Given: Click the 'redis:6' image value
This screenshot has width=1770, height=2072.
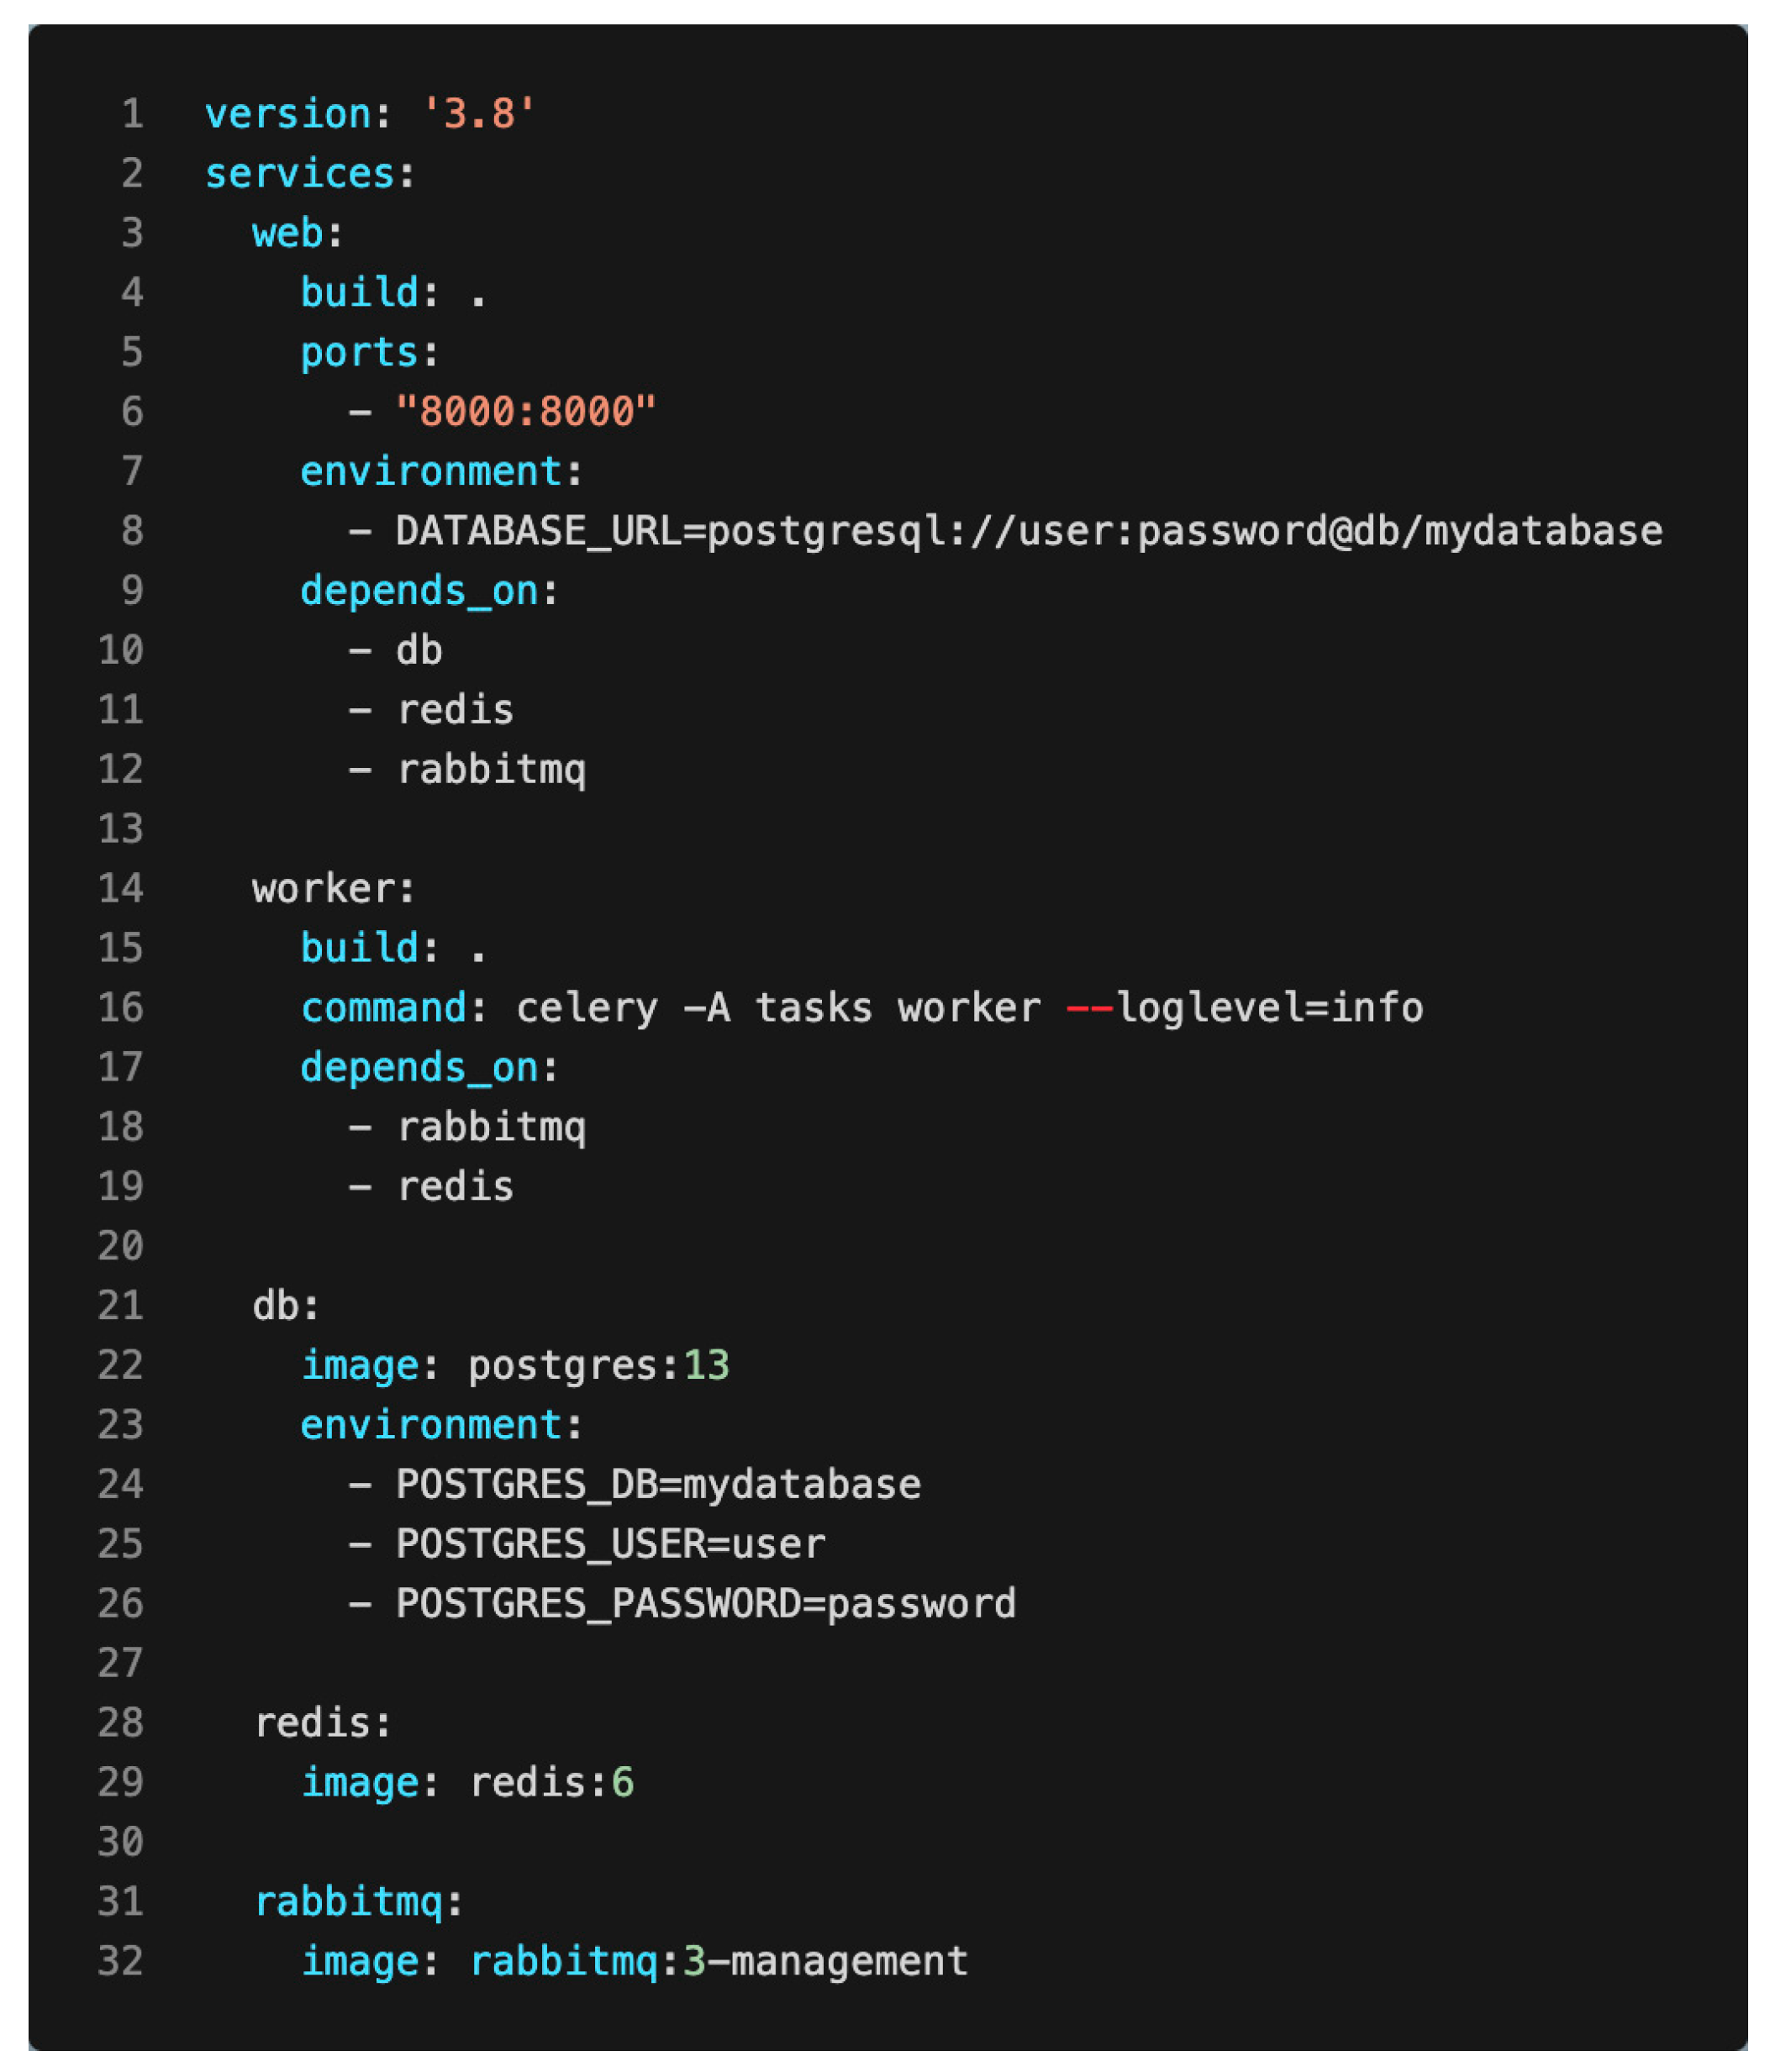Looking at the screenshot, I should pos(551,1783).
